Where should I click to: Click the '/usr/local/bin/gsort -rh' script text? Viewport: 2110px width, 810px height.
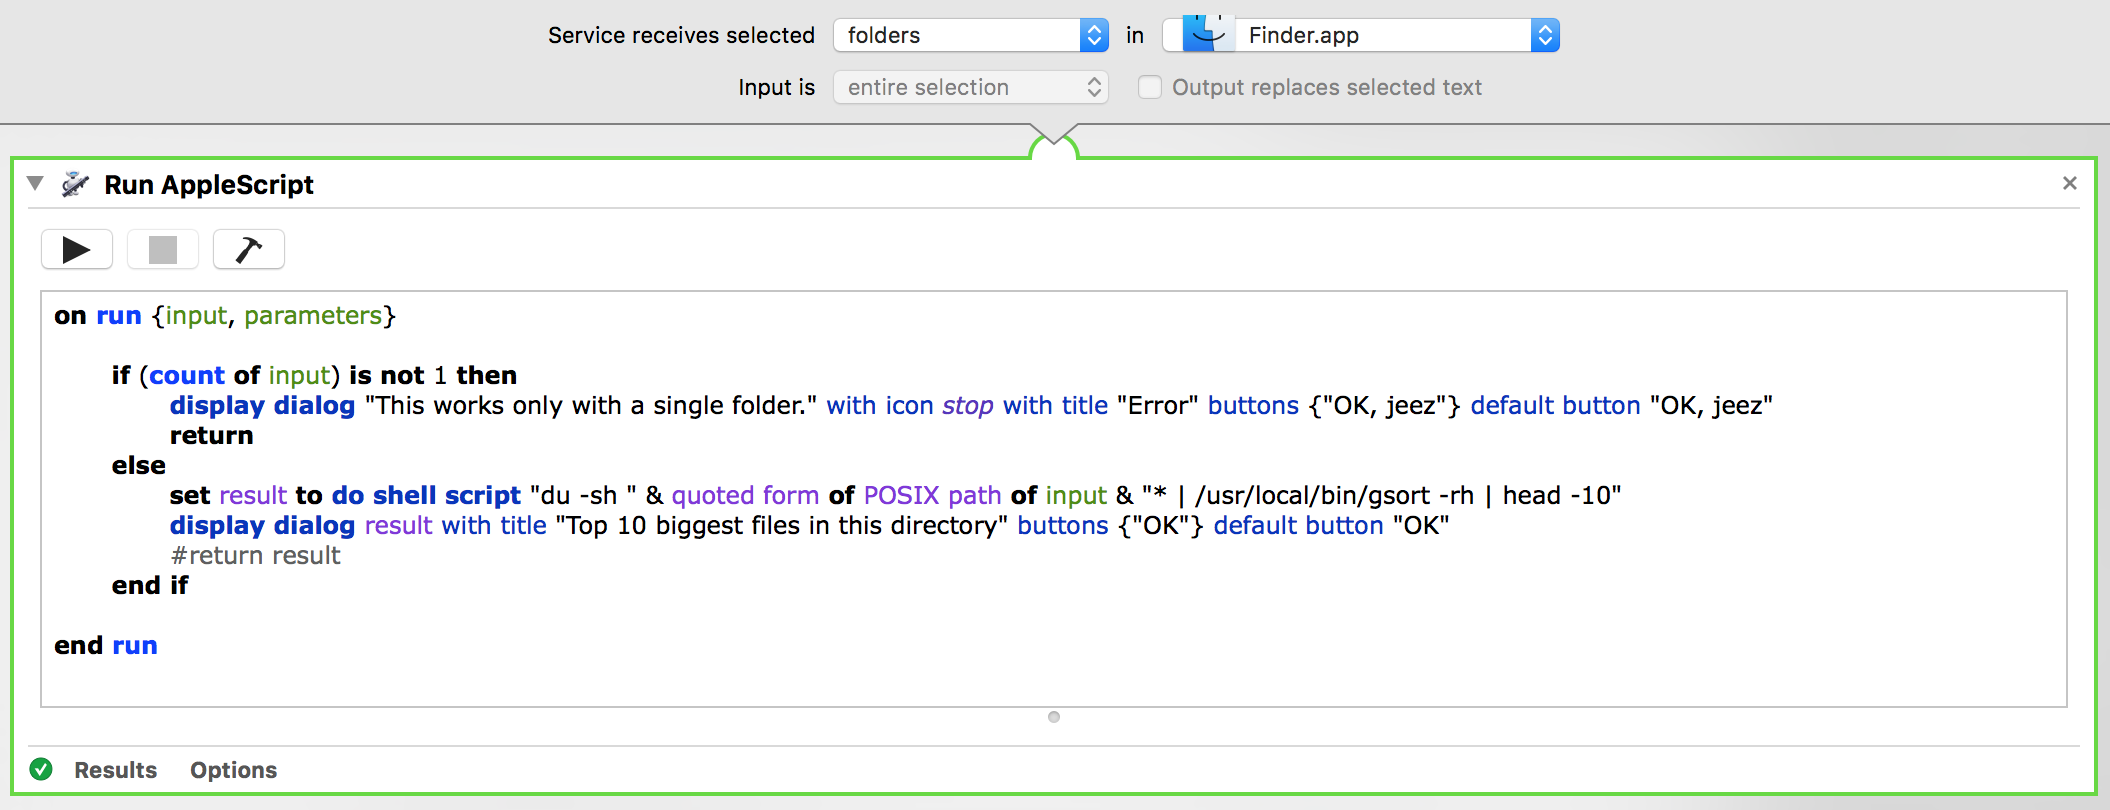pos(1334,495)
